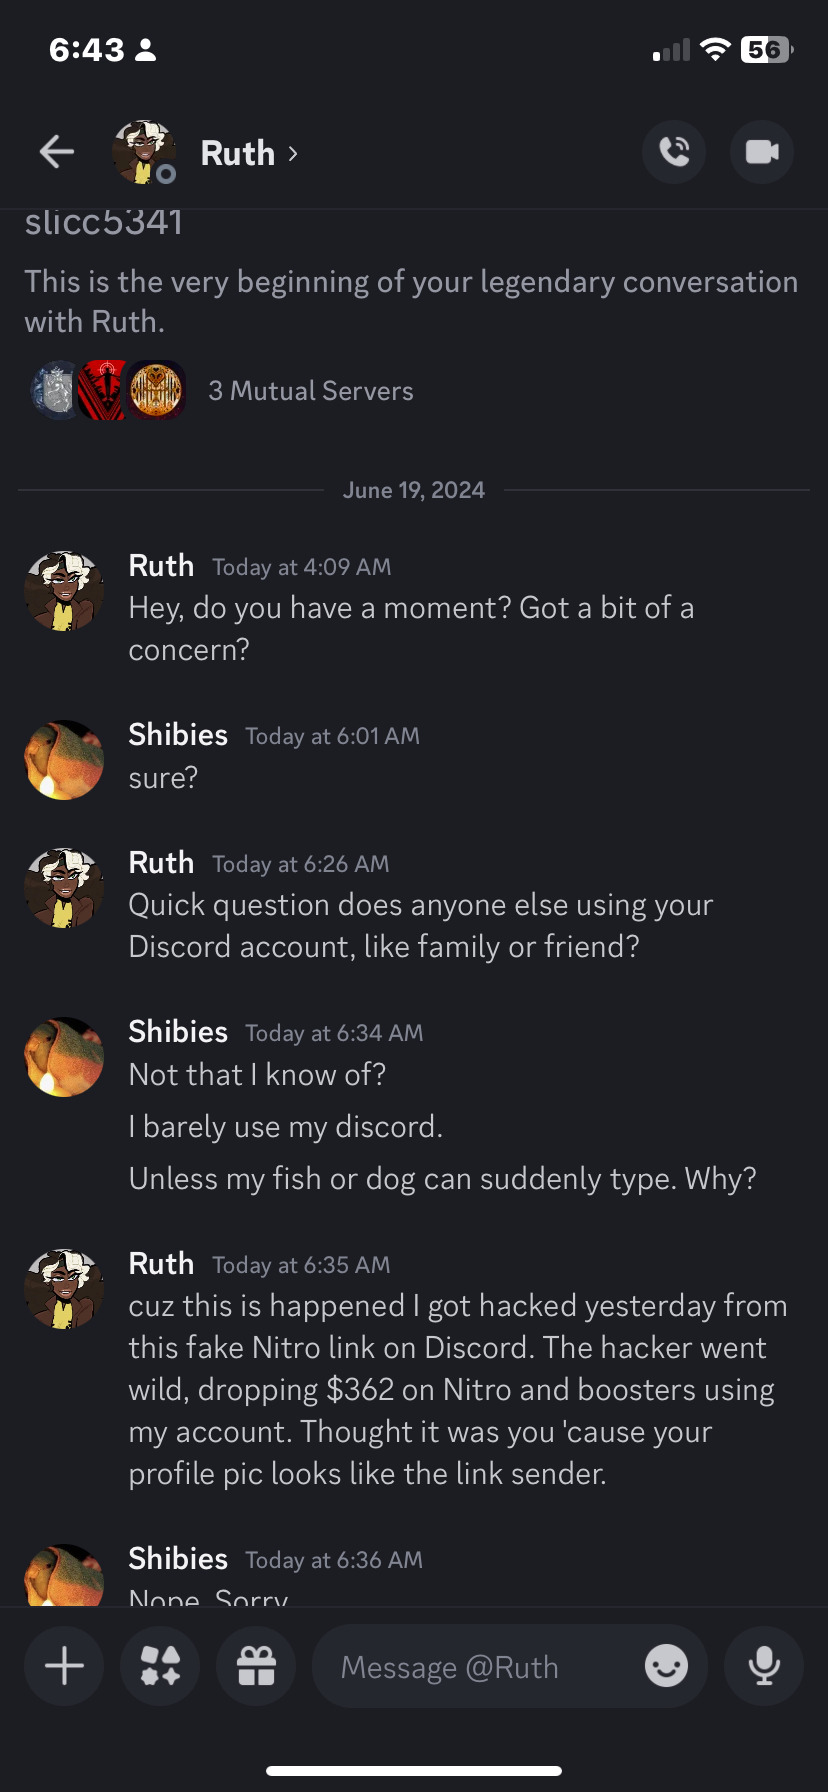Open the emoji picker
This screenshot has width=828, height=1792.
pos(666,1666)
